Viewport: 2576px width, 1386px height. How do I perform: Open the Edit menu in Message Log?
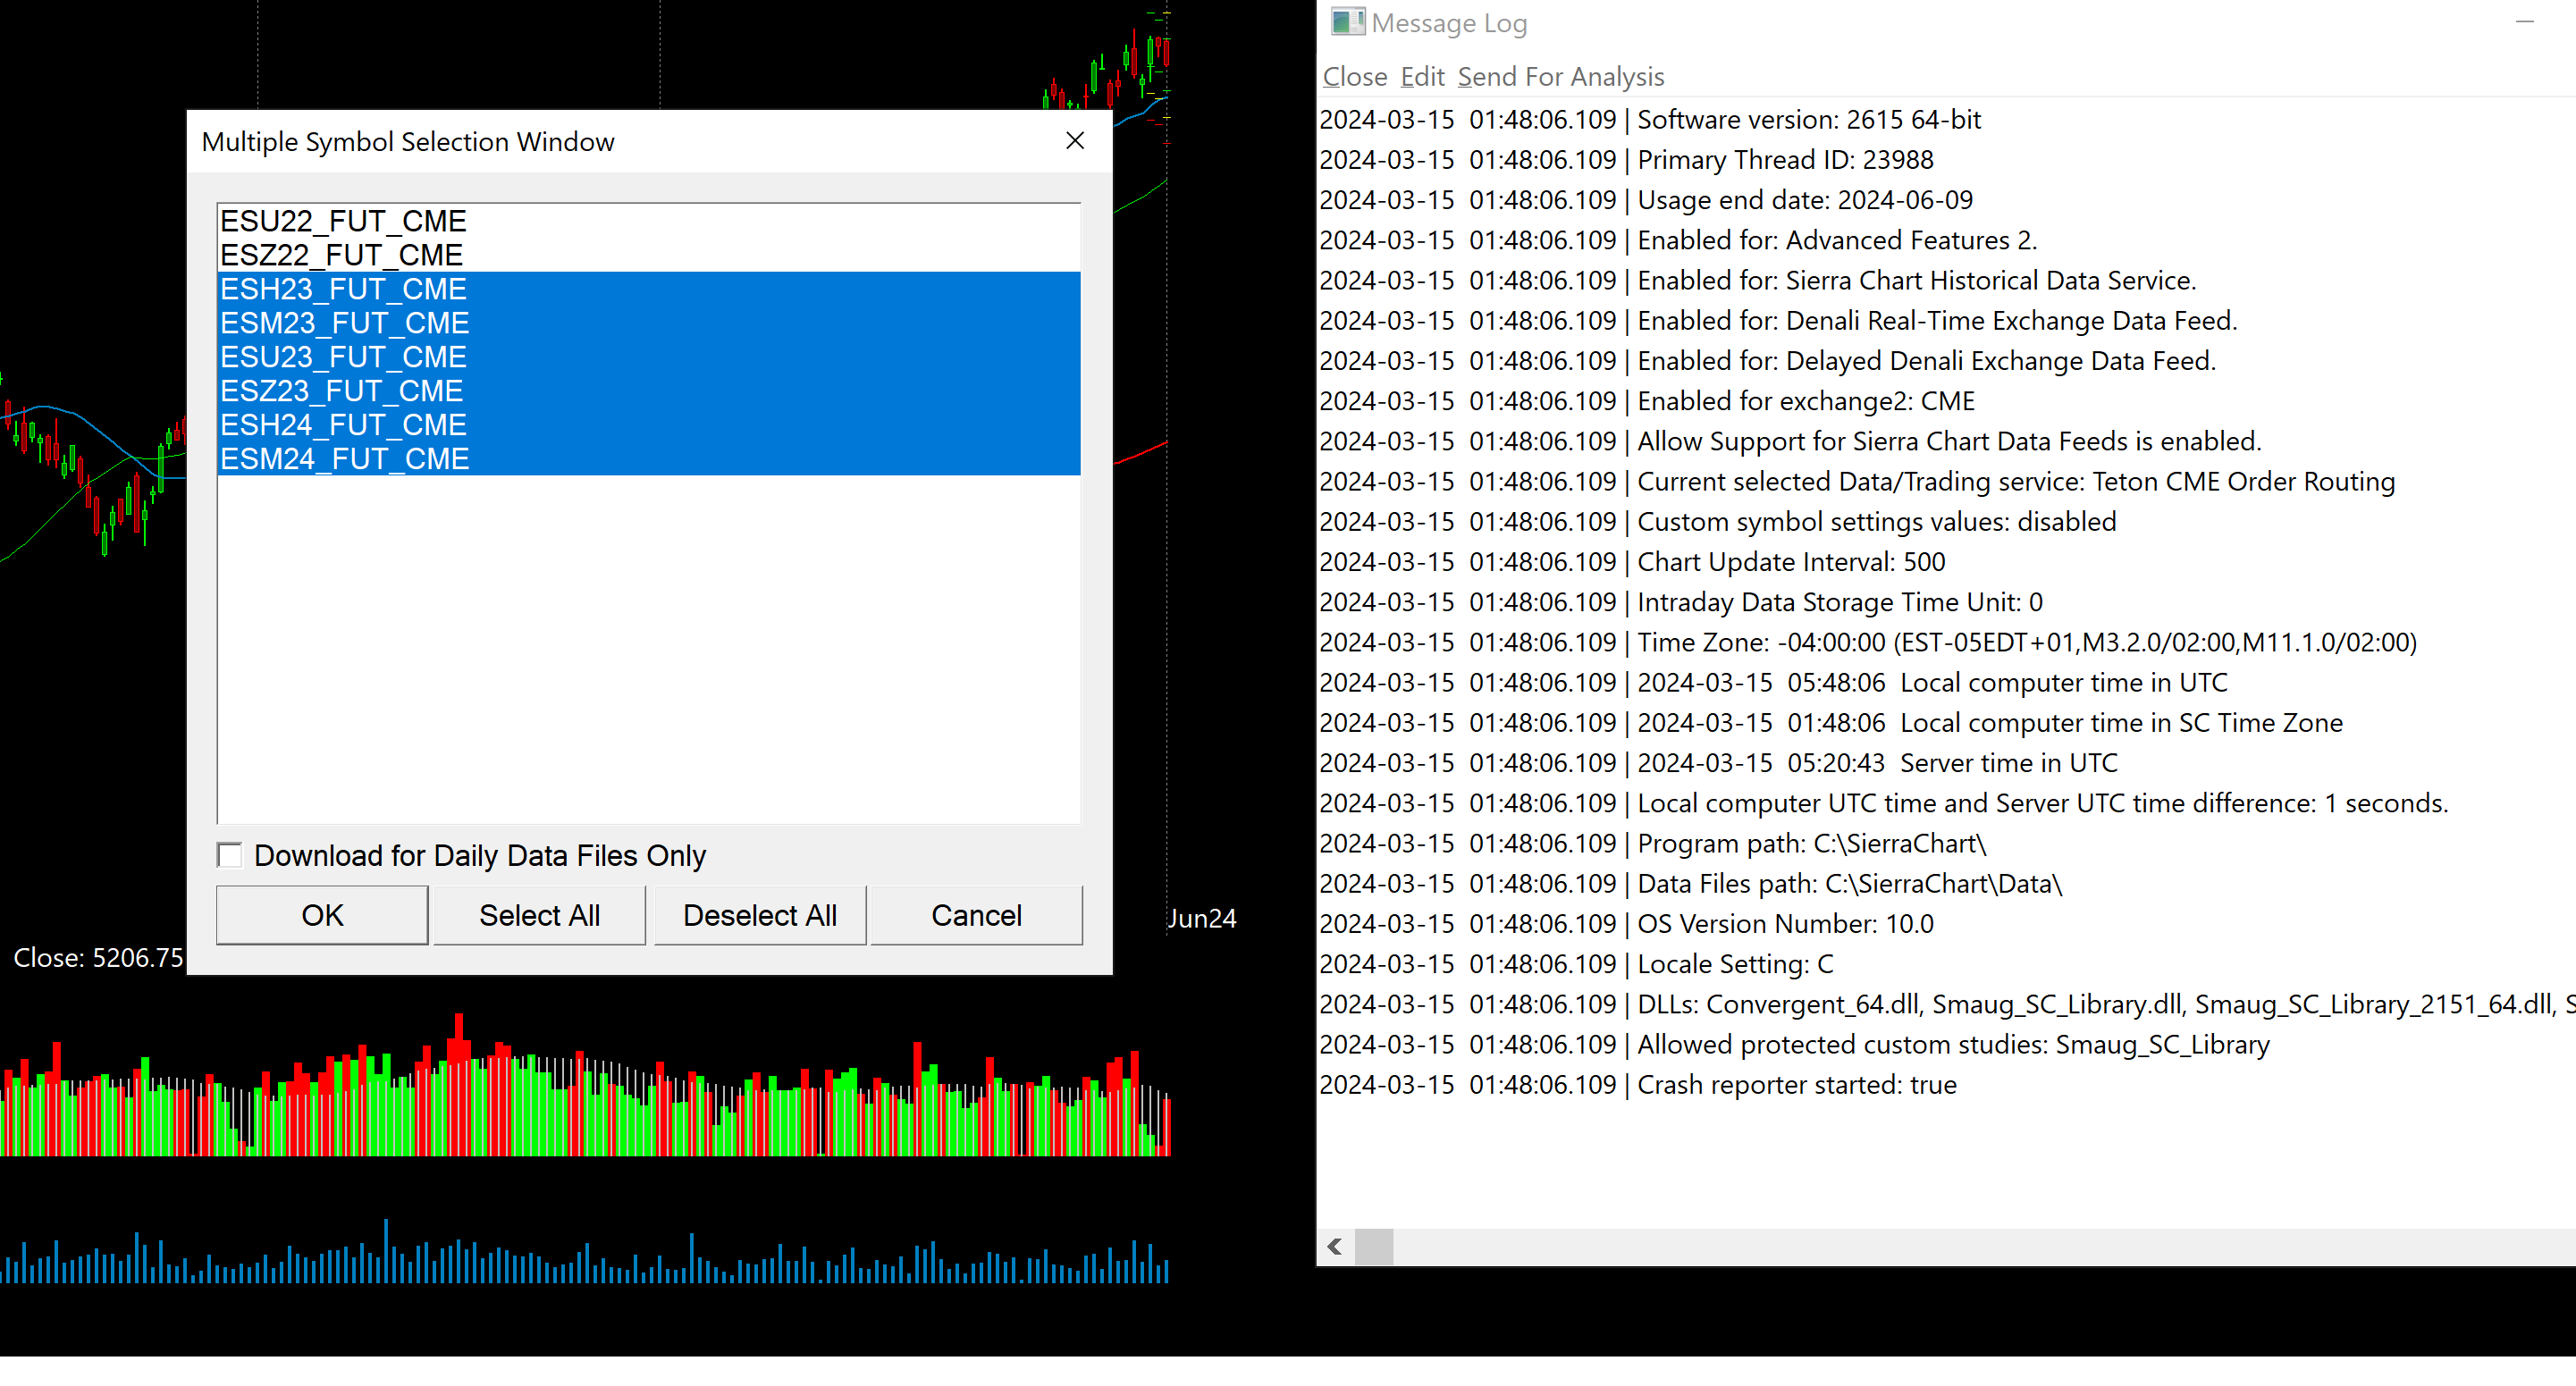(x=1421, y=77)
